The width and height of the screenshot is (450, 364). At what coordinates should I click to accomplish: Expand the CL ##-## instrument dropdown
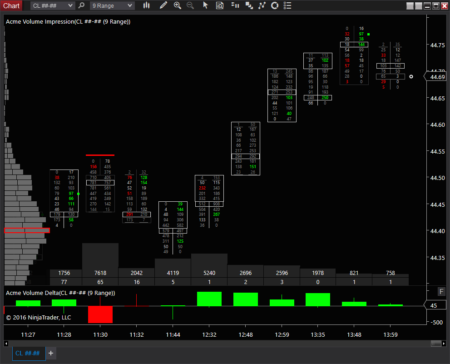52,6
